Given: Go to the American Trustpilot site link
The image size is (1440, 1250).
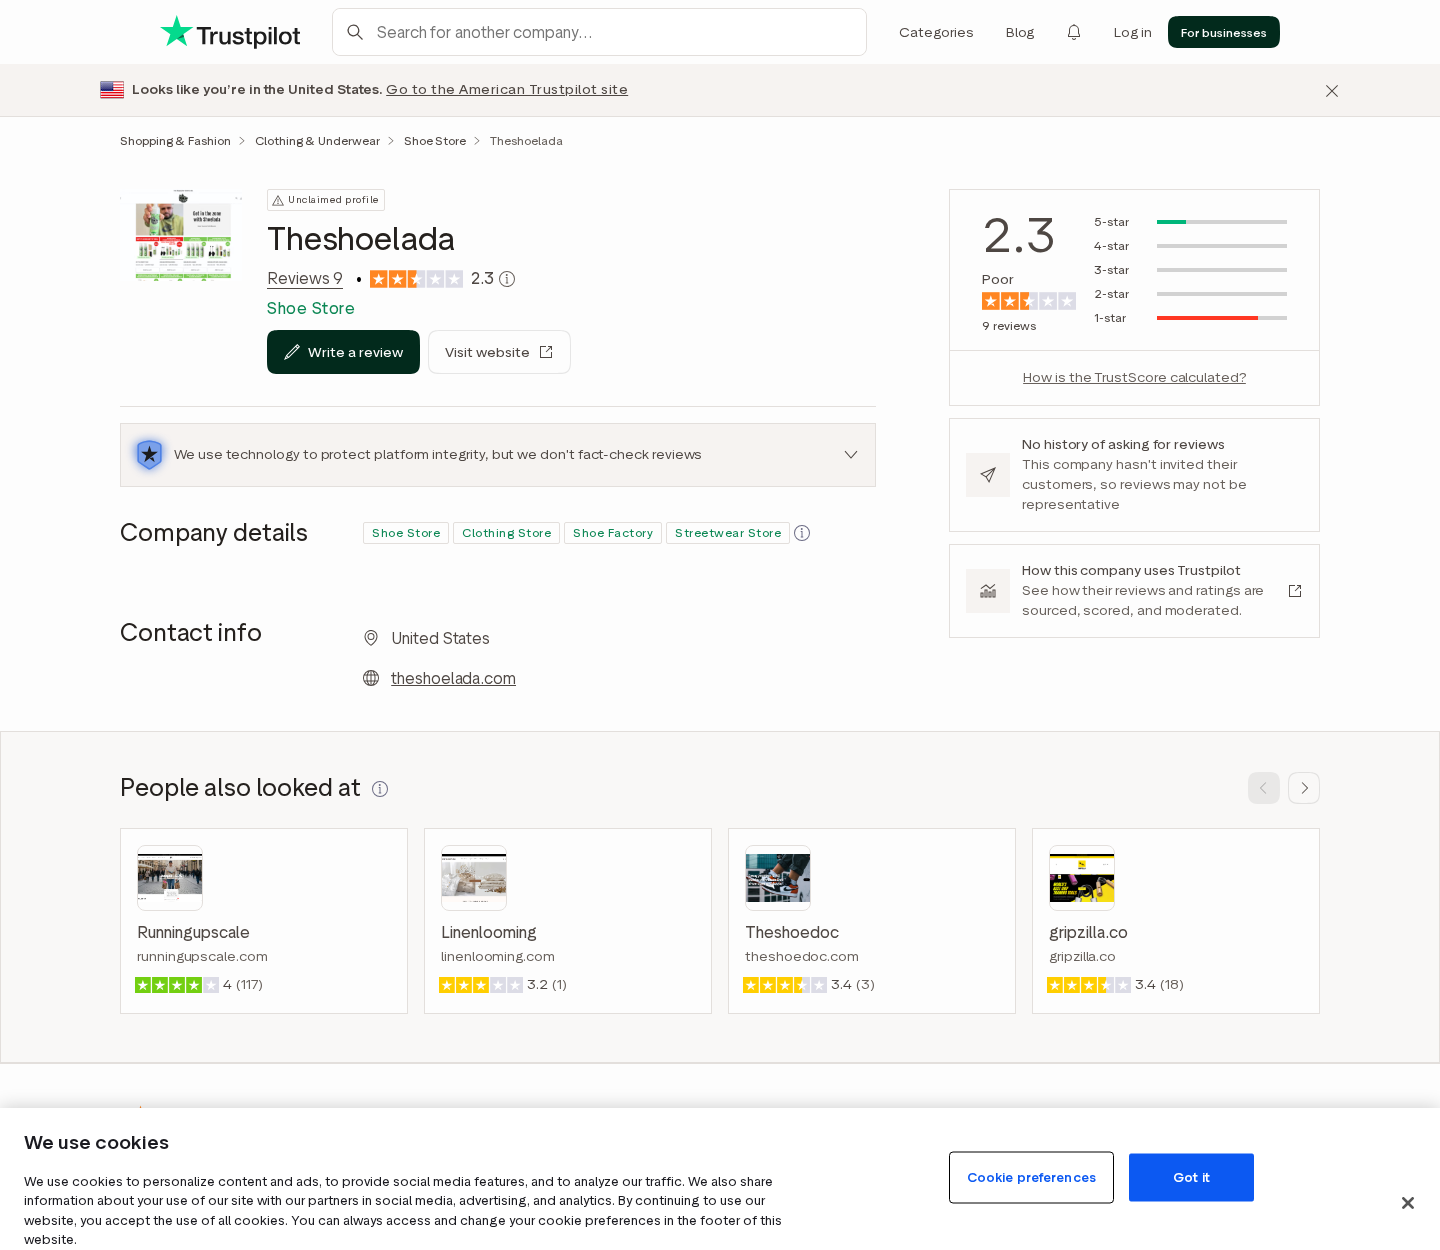Looking at the screenshot, I should click(x=507, y=90).
